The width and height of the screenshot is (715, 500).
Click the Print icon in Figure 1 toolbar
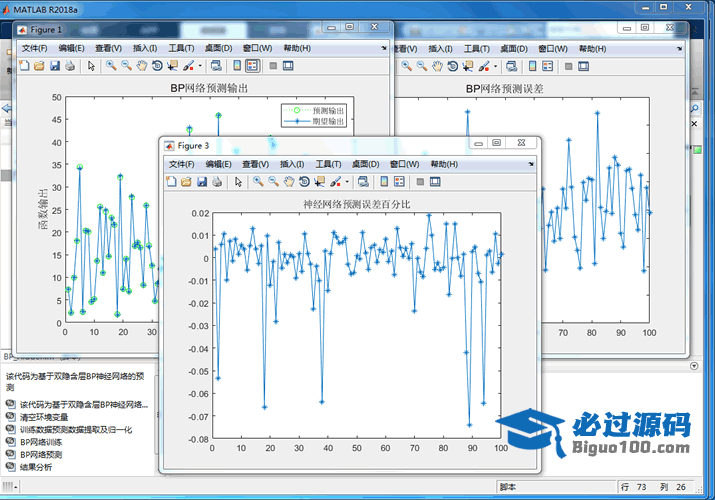(x=70, y=66)
